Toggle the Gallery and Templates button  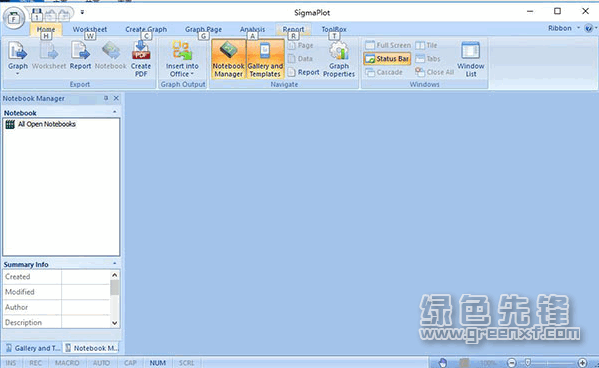265,59
